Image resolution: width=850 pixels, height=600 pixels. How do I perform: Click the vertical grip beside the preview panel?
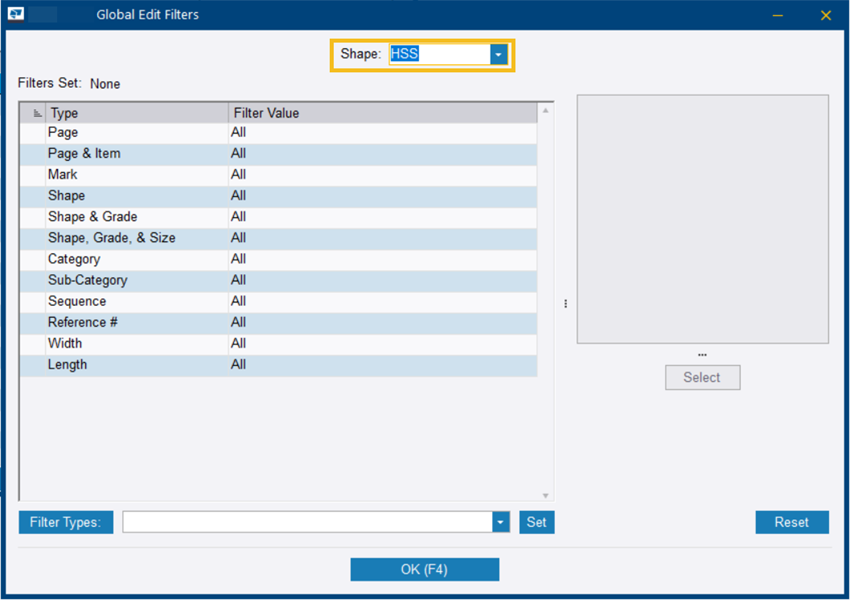pyautogui.click(x=566, y=303)
